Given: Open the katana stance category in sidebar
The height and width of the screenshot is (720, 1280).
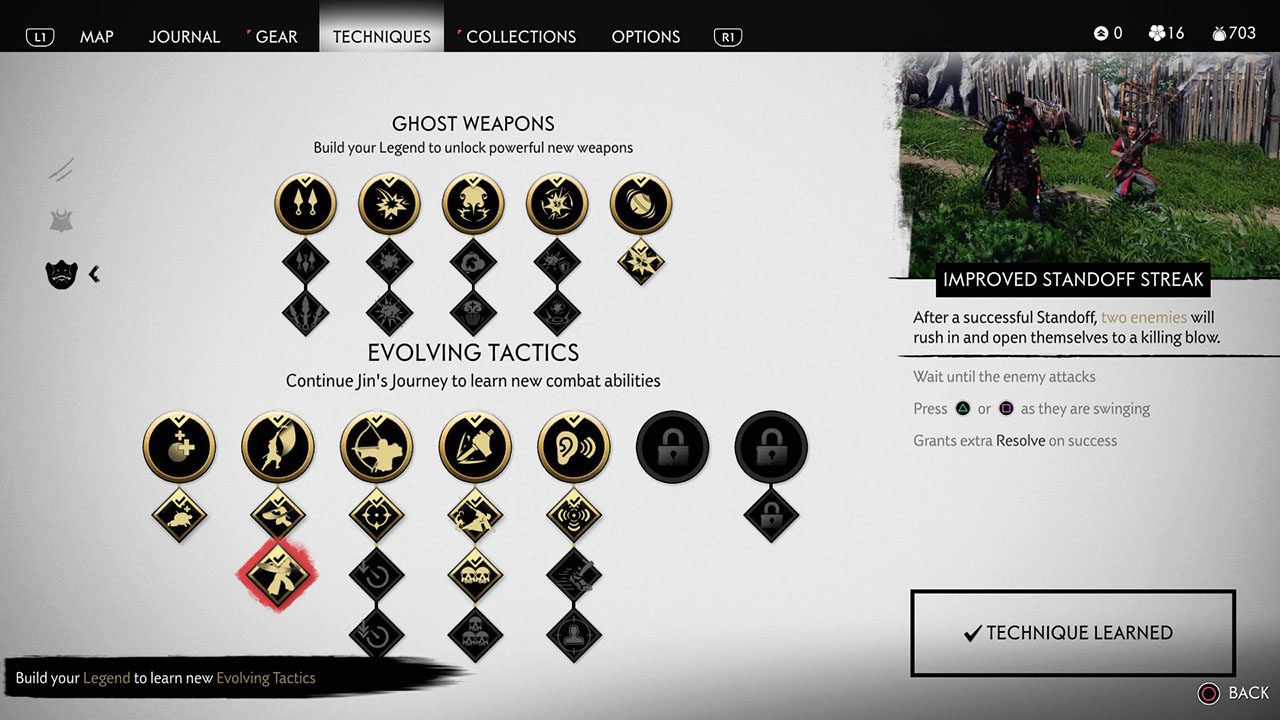Looking at the screenshot, I should (62, 169).
